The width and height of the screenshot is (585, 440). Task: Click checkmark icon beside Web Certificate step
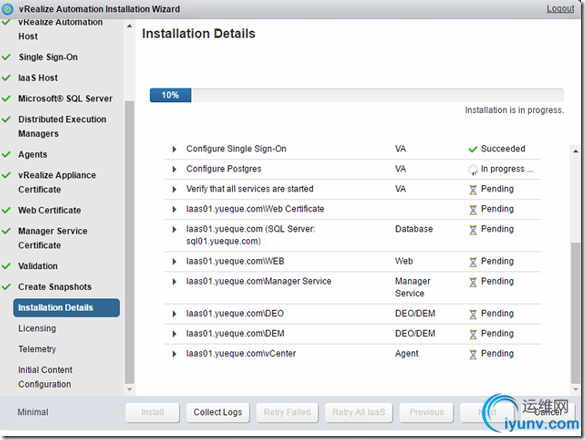(6, 210)
